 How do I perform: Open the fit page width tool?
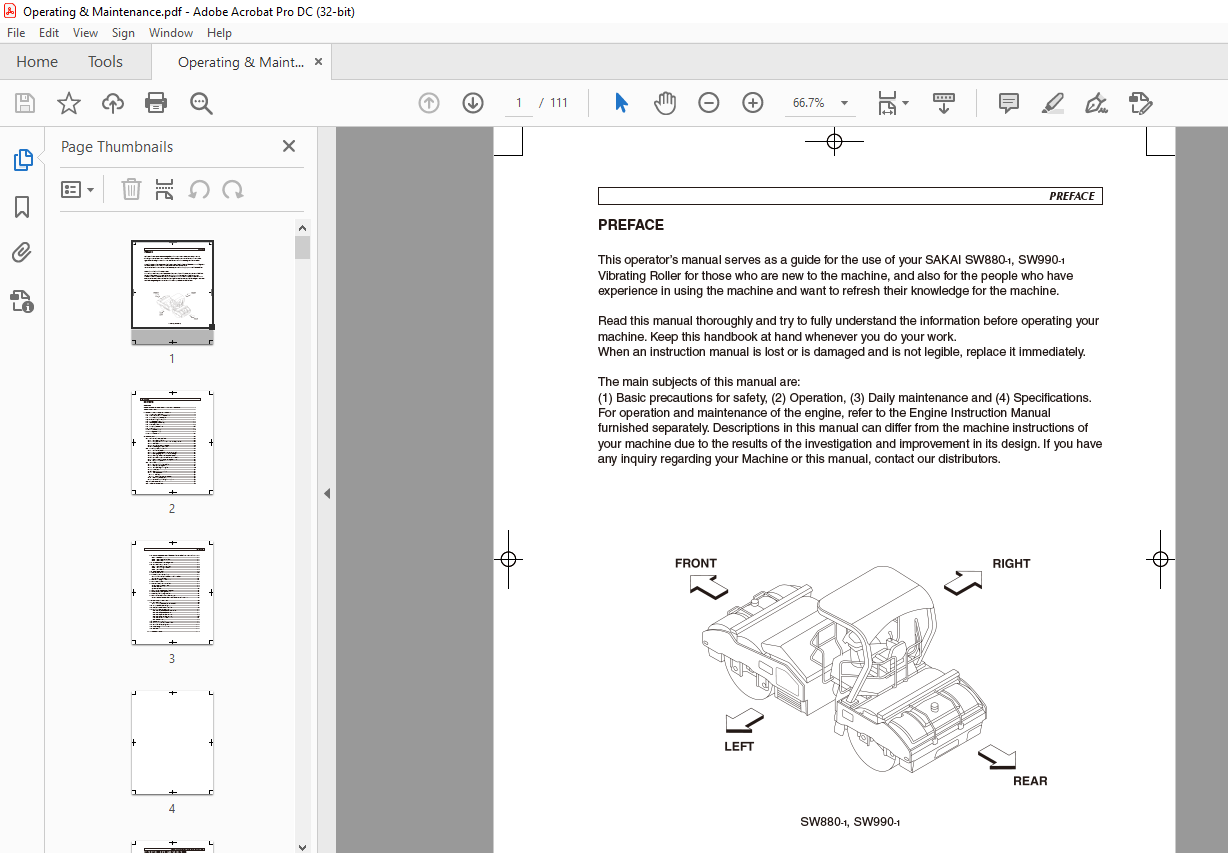(x=887, y=103)
